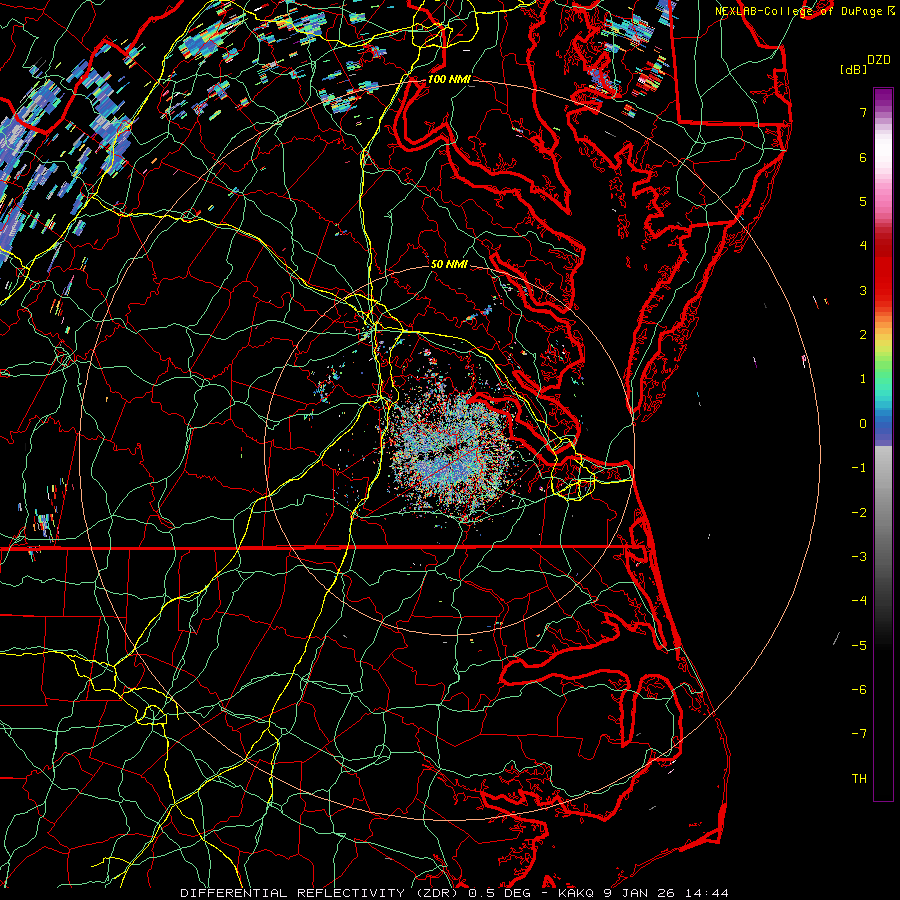Image resolution: width=900 pixels, height=900 pixels.
Task: Select the 1 value on the color scale
Action: tap(863, 379)
